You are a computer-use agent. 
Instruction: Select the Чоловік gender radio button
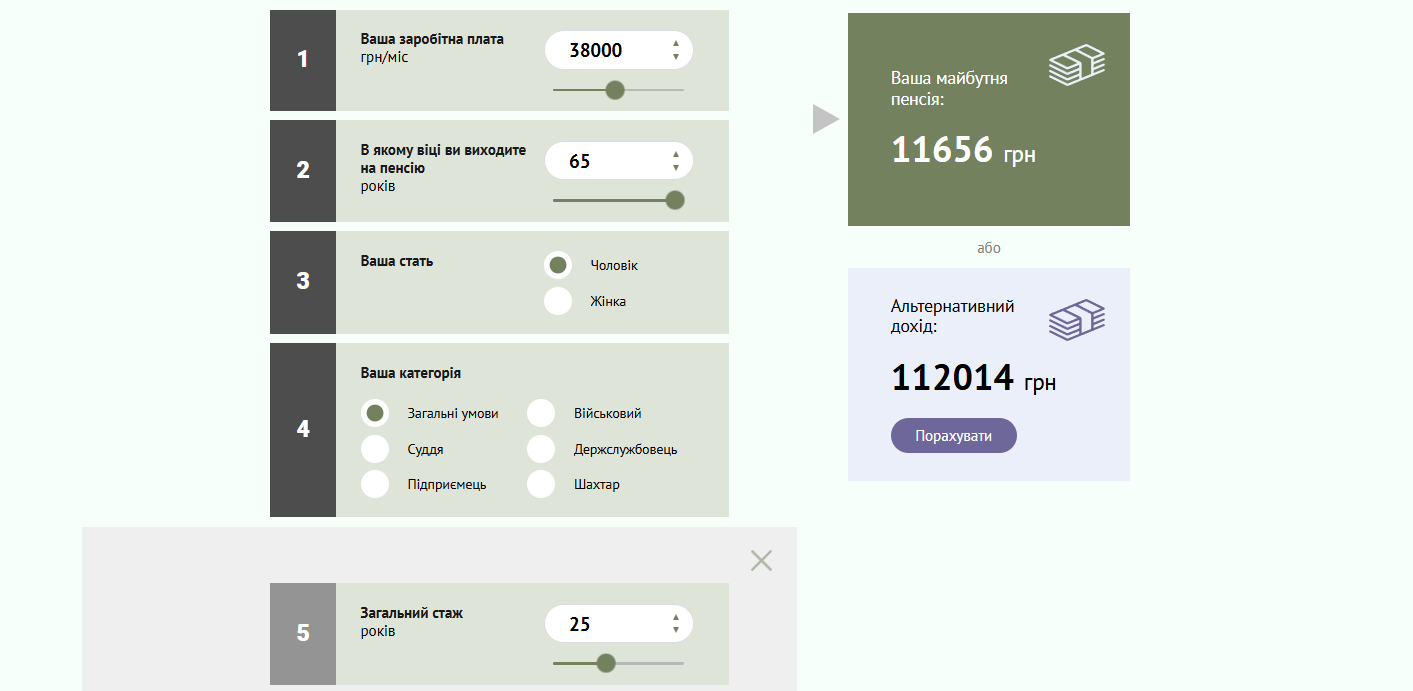(x=558, y=265)
